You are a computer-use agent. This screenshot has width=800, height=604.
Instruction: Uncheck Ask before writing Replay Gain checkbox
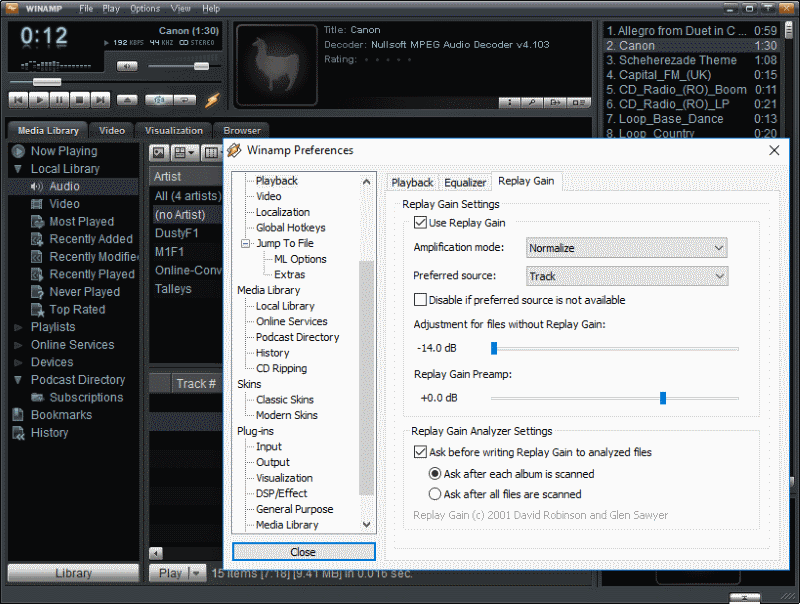[420, 451]
